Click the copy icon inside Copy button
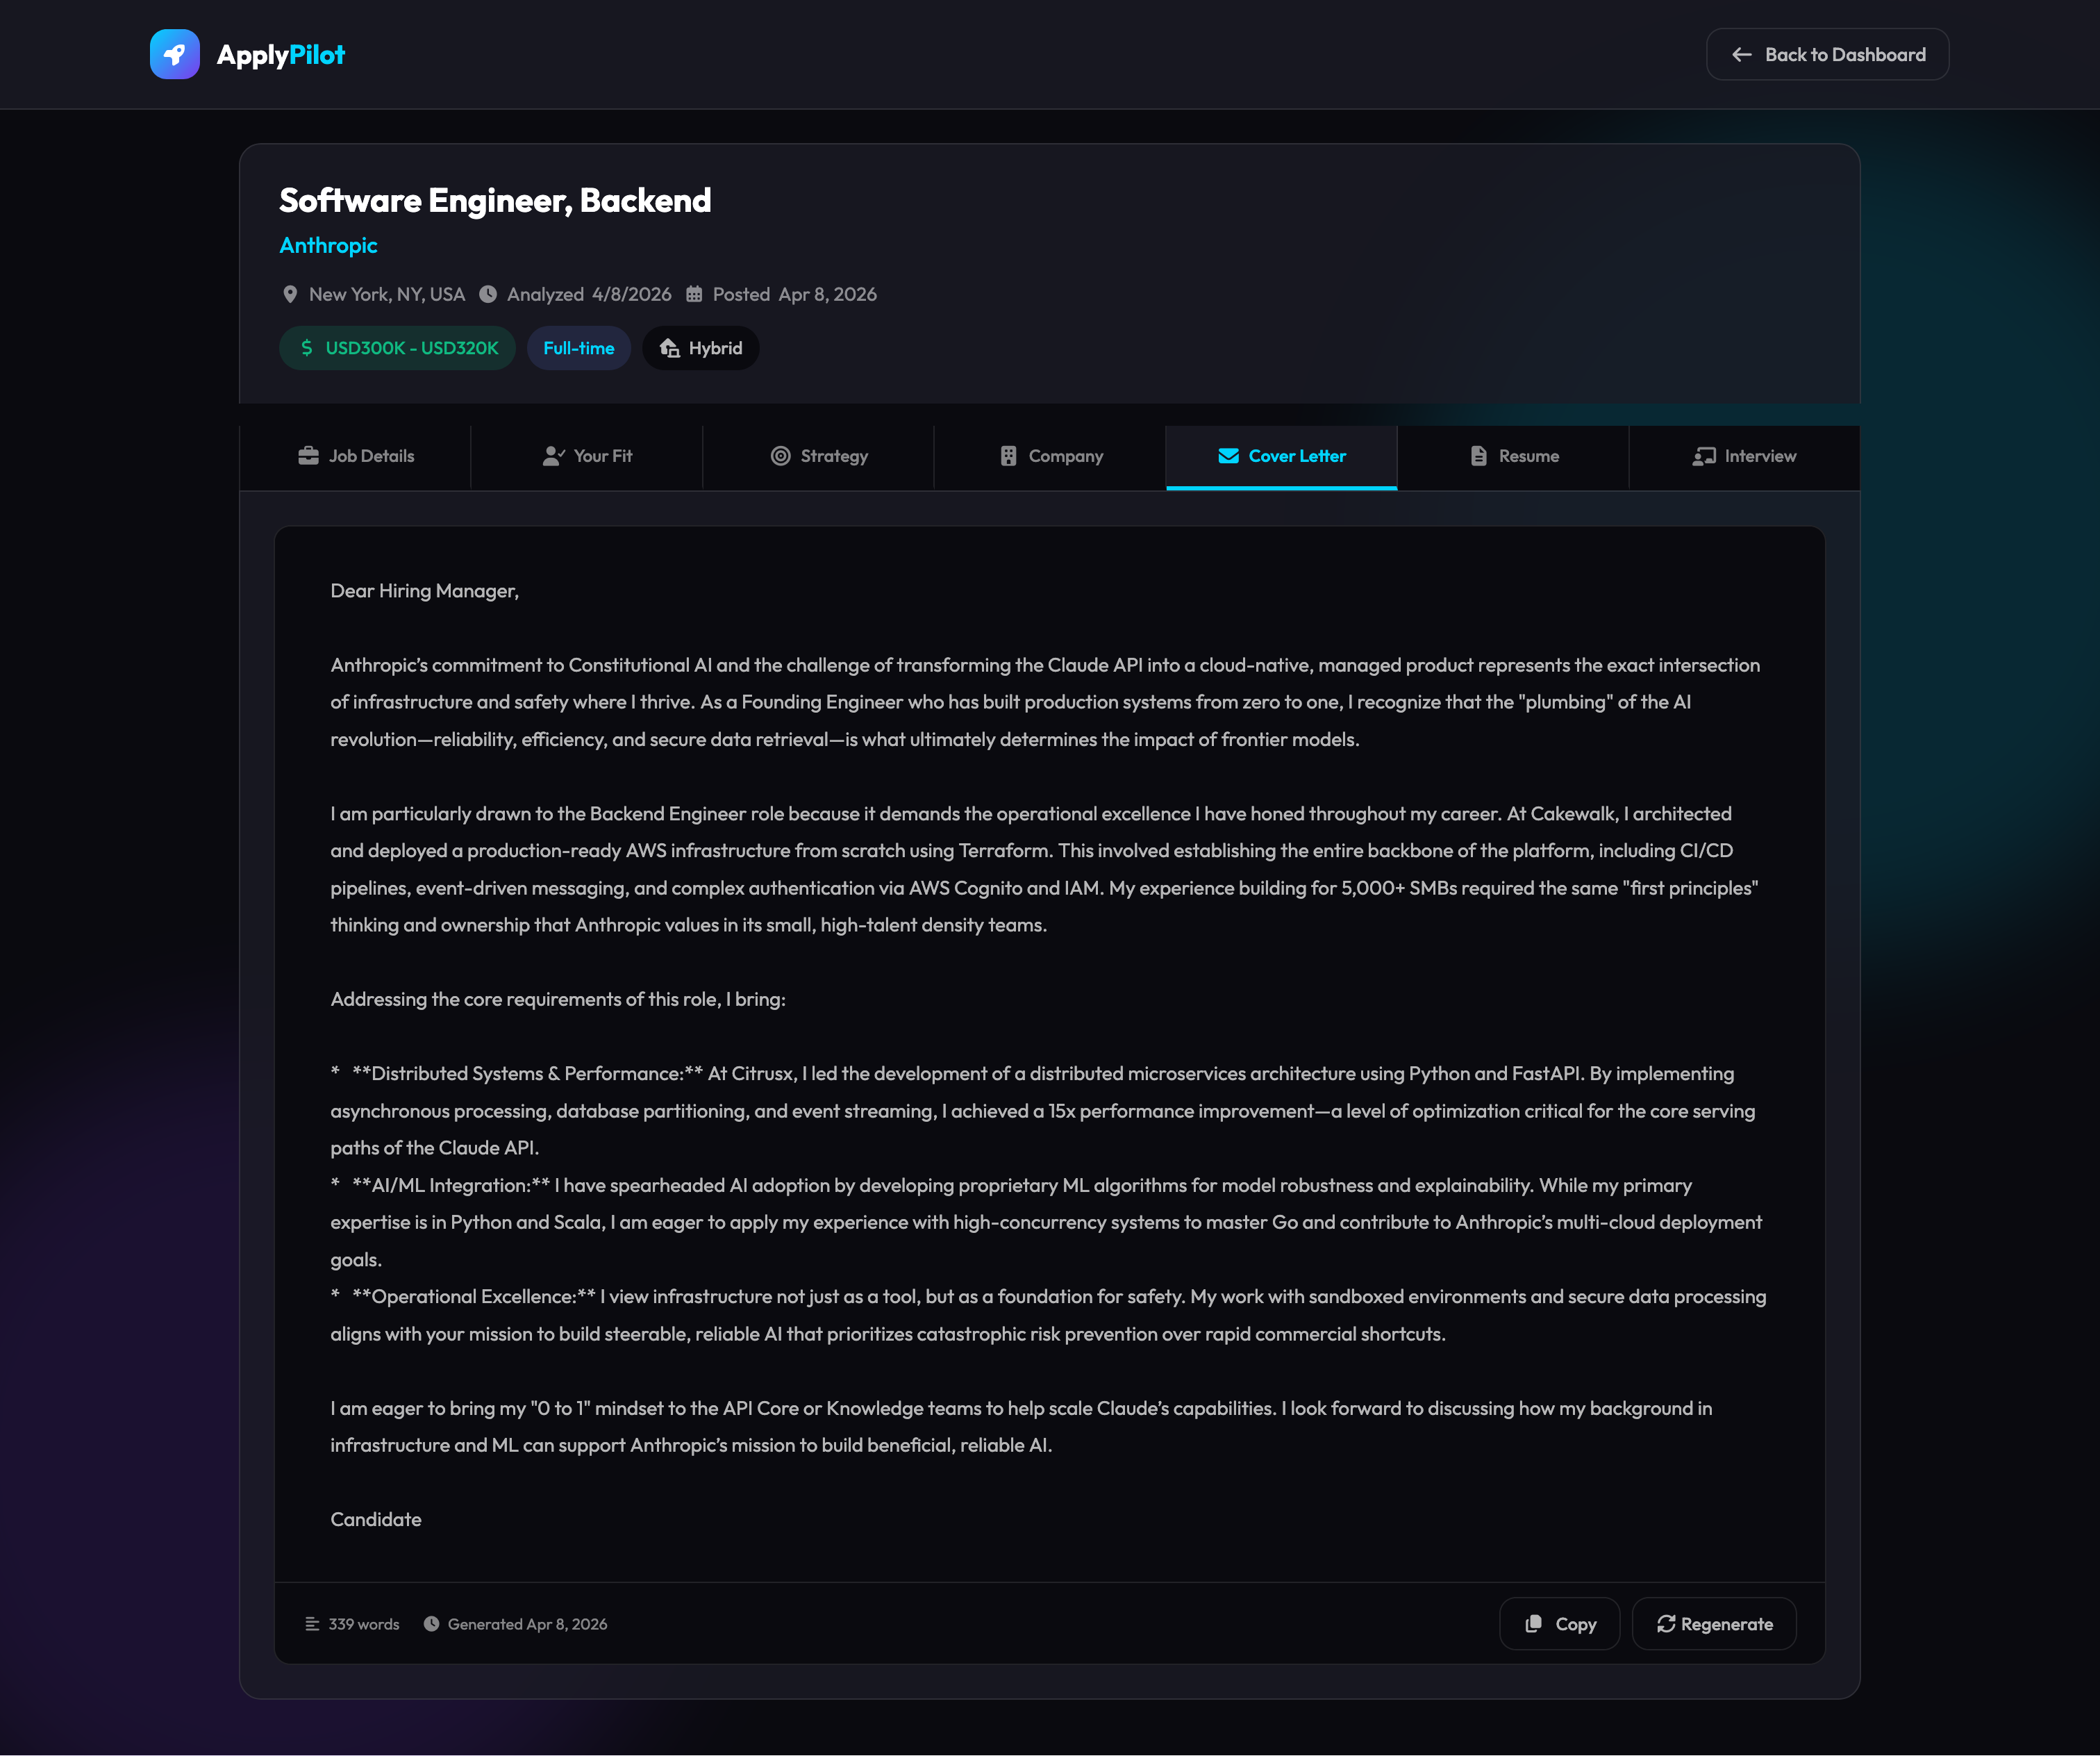 click(1533, 1624)
